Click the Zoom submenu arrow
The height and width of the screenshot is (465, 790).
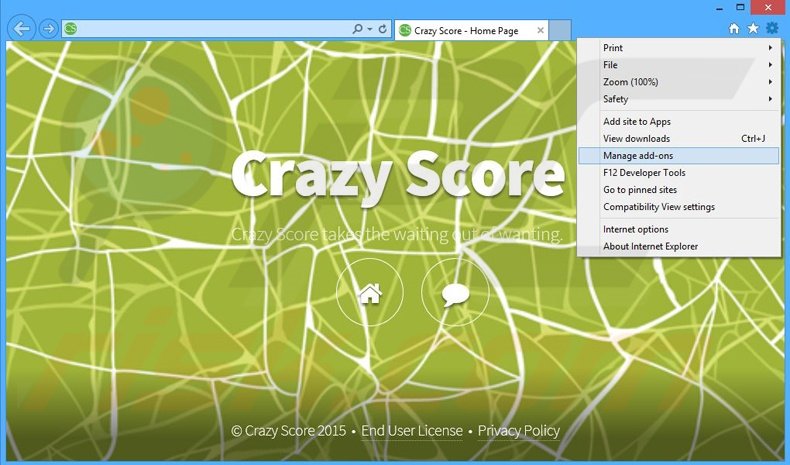[x=770, y=82]
